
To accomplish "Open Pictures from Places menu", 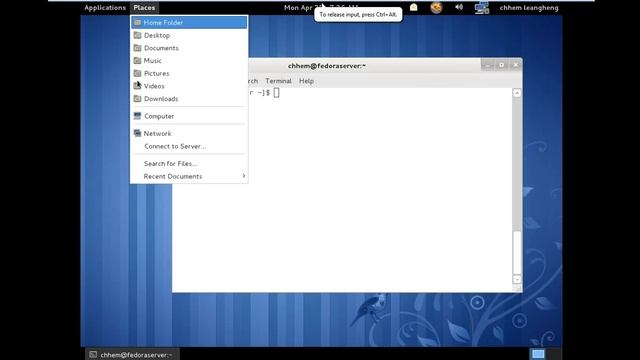I will coord(189,73).
